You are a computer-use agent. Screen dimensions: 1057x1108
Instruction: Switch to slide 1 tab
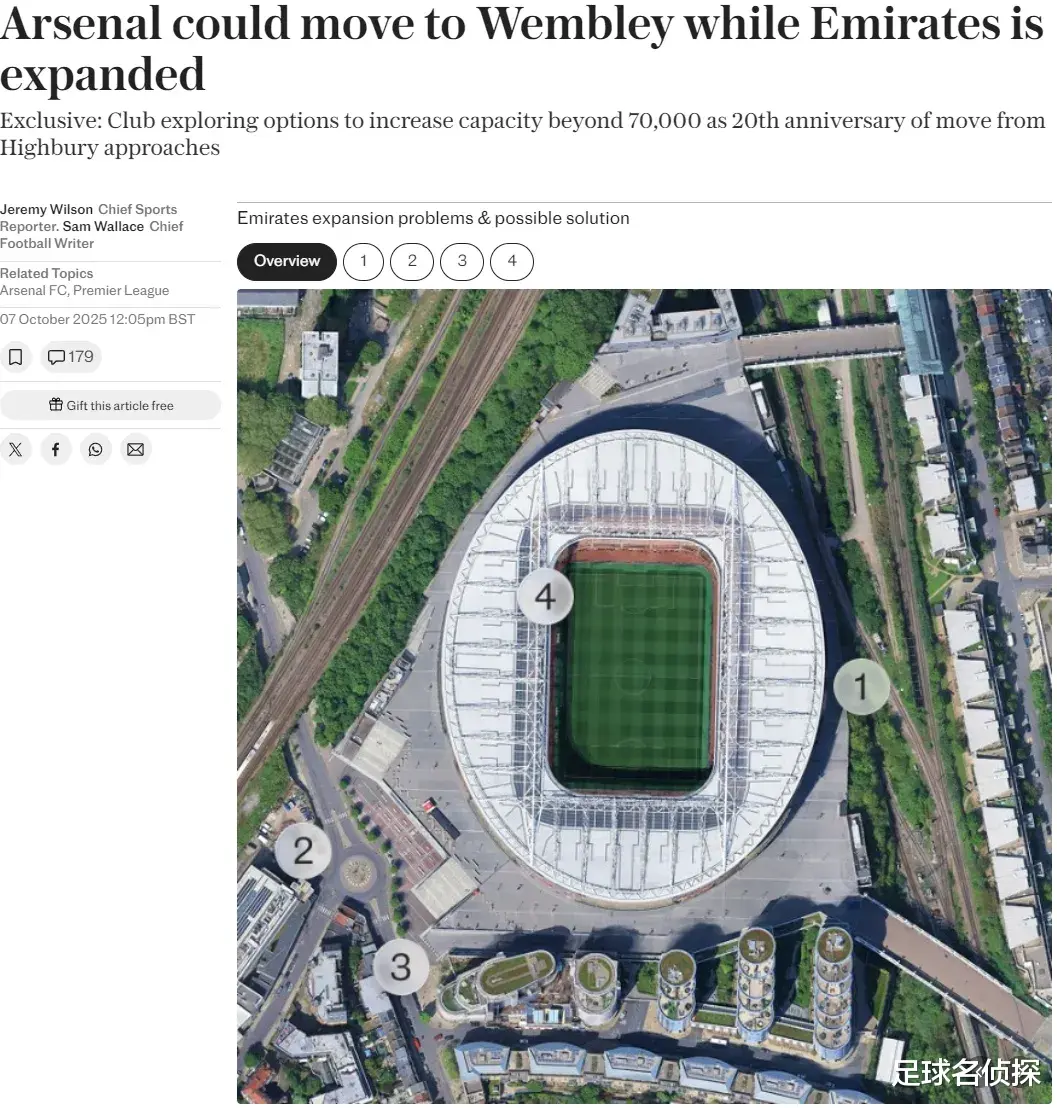tap(363, 261)
